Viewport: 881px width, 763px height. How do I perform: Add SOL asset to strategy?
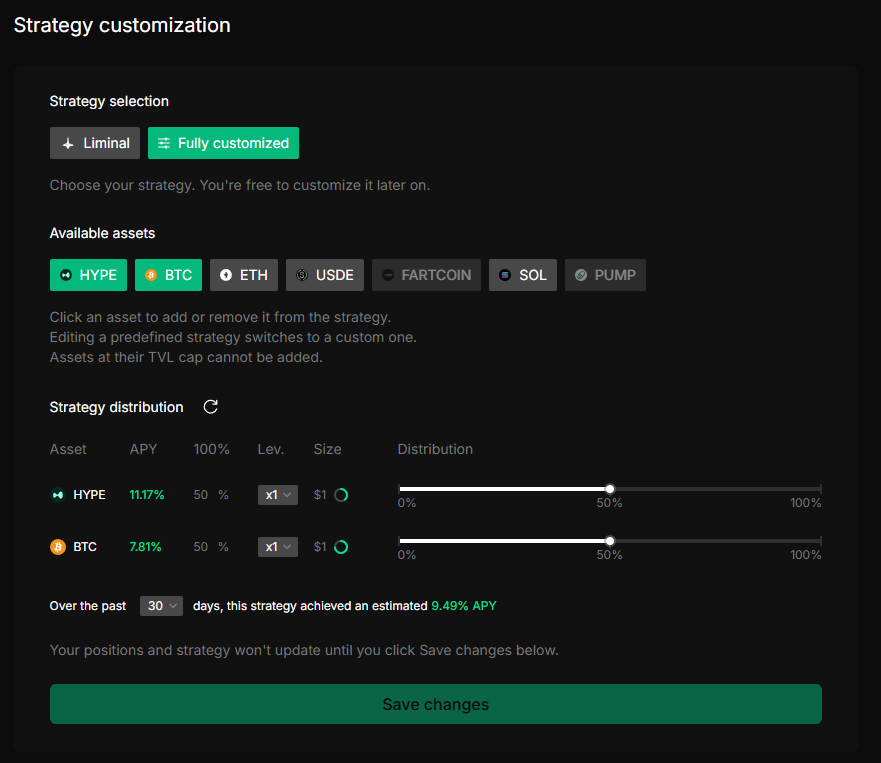coord(523,275)
